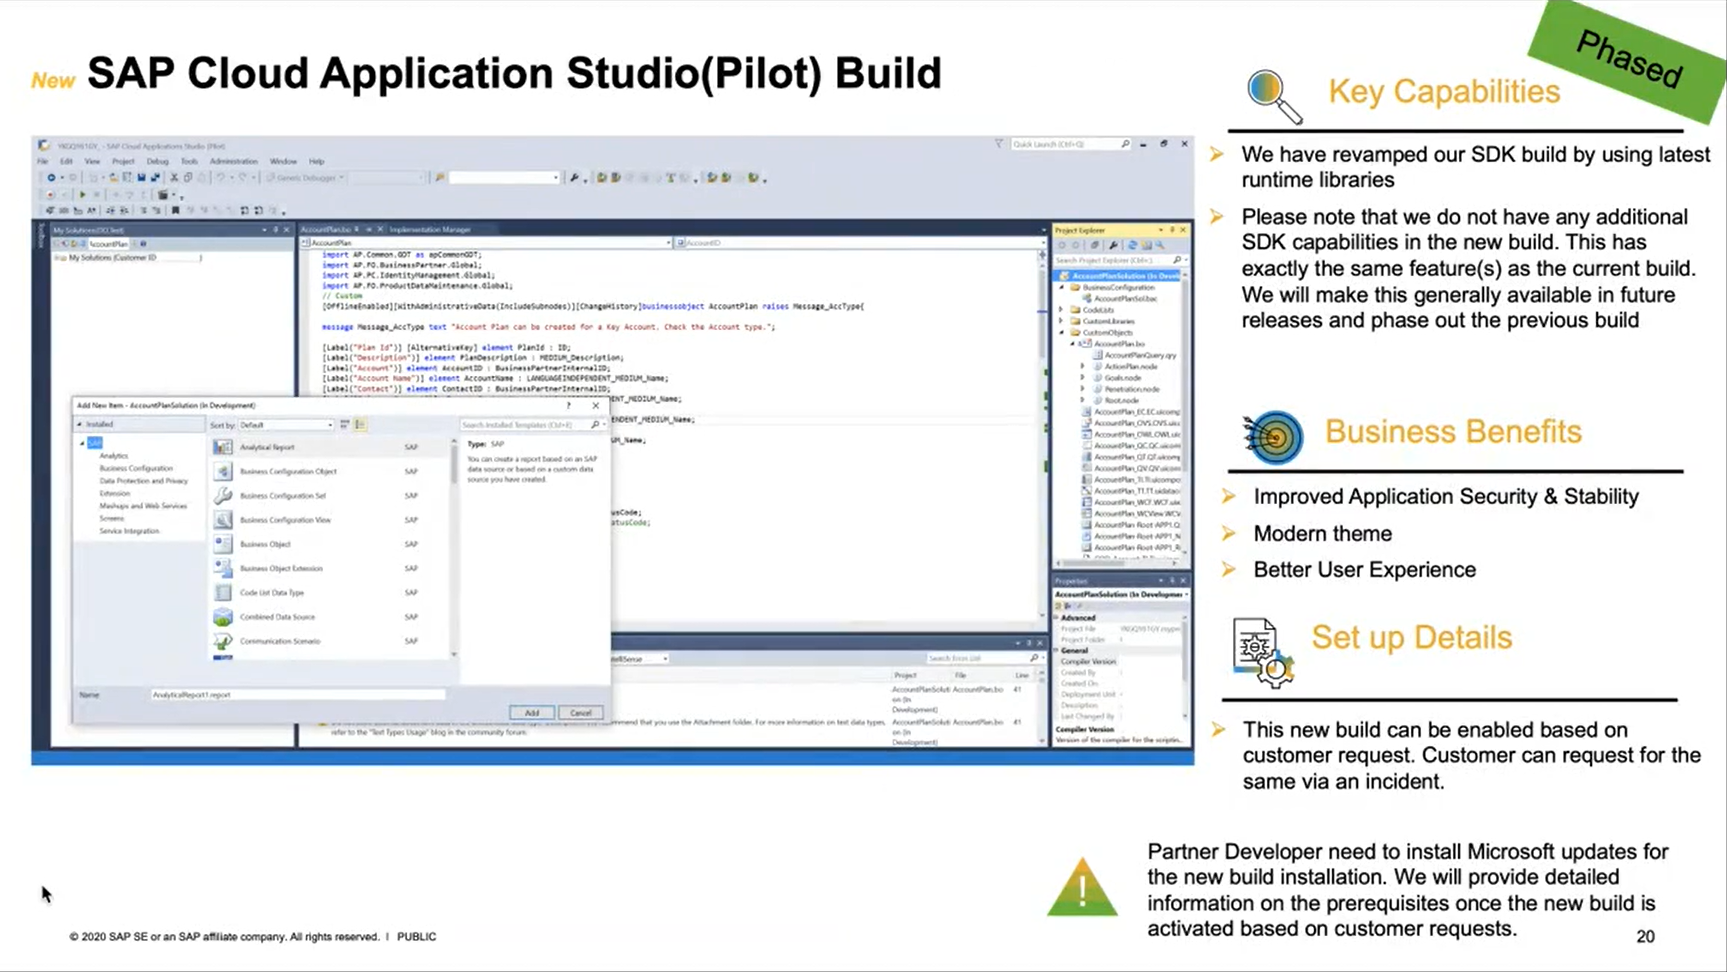Expand the CustomLibraries folder
1727x972 pixels.
click(1062, 321)
